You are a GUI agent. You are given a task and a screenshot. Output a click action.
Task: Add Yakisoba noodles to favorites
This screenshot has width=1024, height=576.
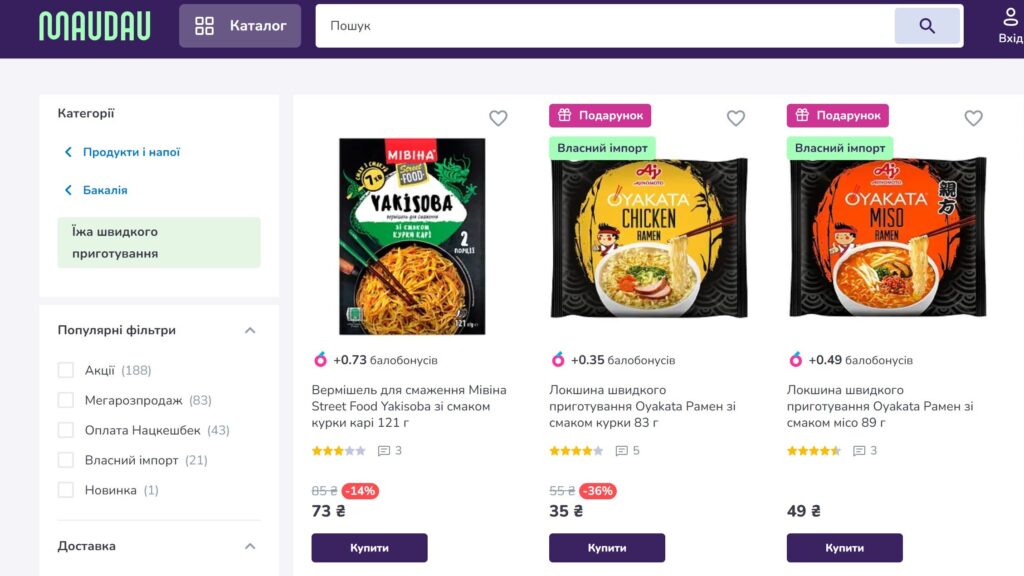(x=498, y=118)
